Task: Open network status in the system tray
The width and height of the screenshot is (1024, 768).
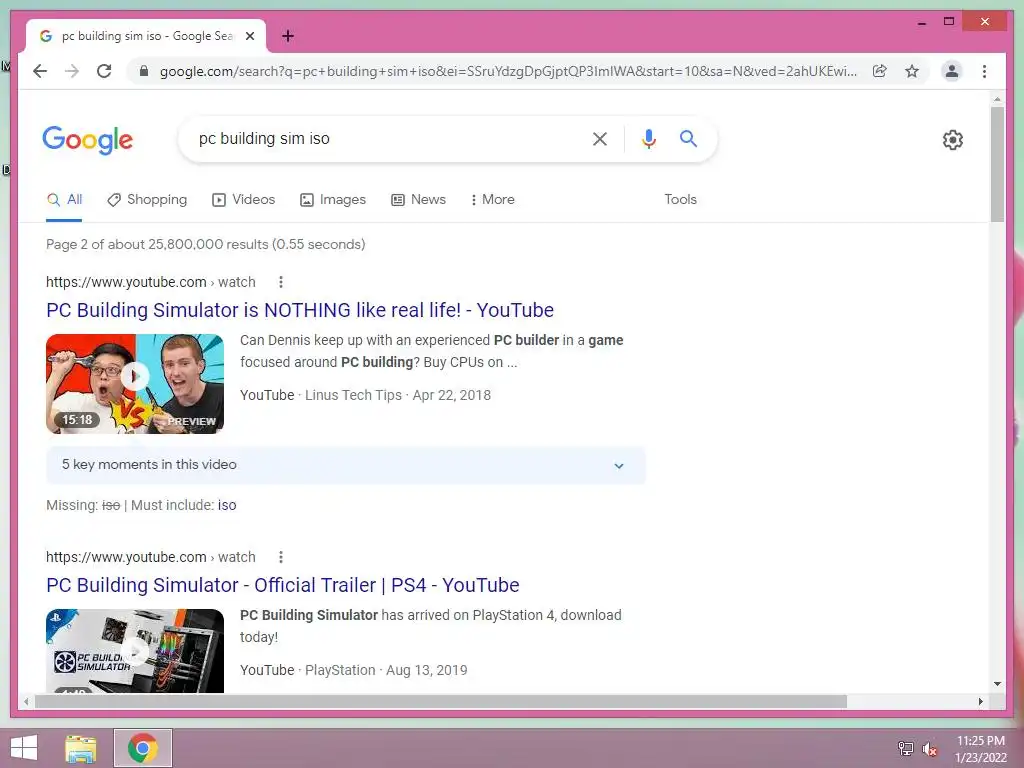Action: pyautogui.click(x=905, y=748)
